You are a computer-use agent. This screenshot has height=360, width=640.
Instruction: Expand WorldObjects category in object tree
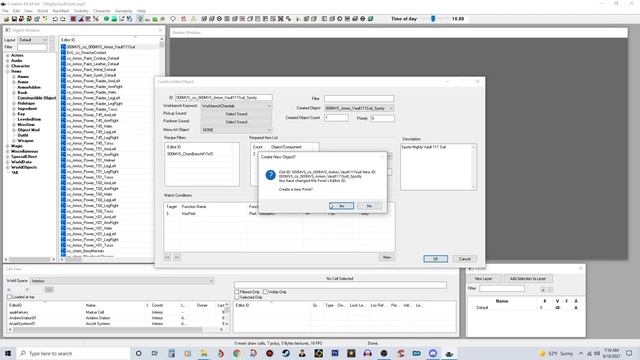[x=7, y=167]
